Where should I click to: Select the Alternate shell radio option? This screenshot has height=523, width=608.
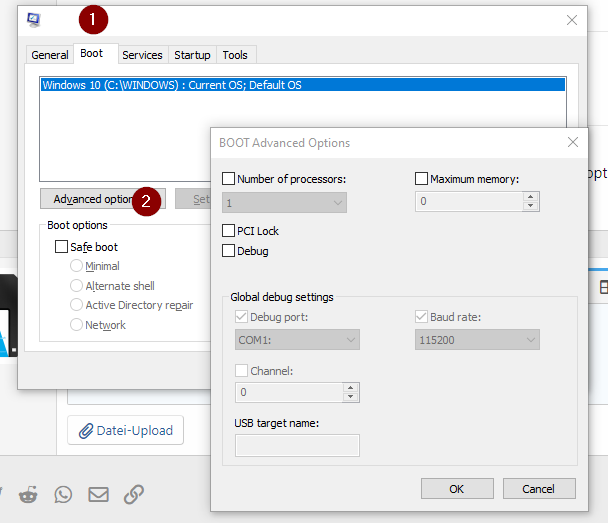click(76, 286)
